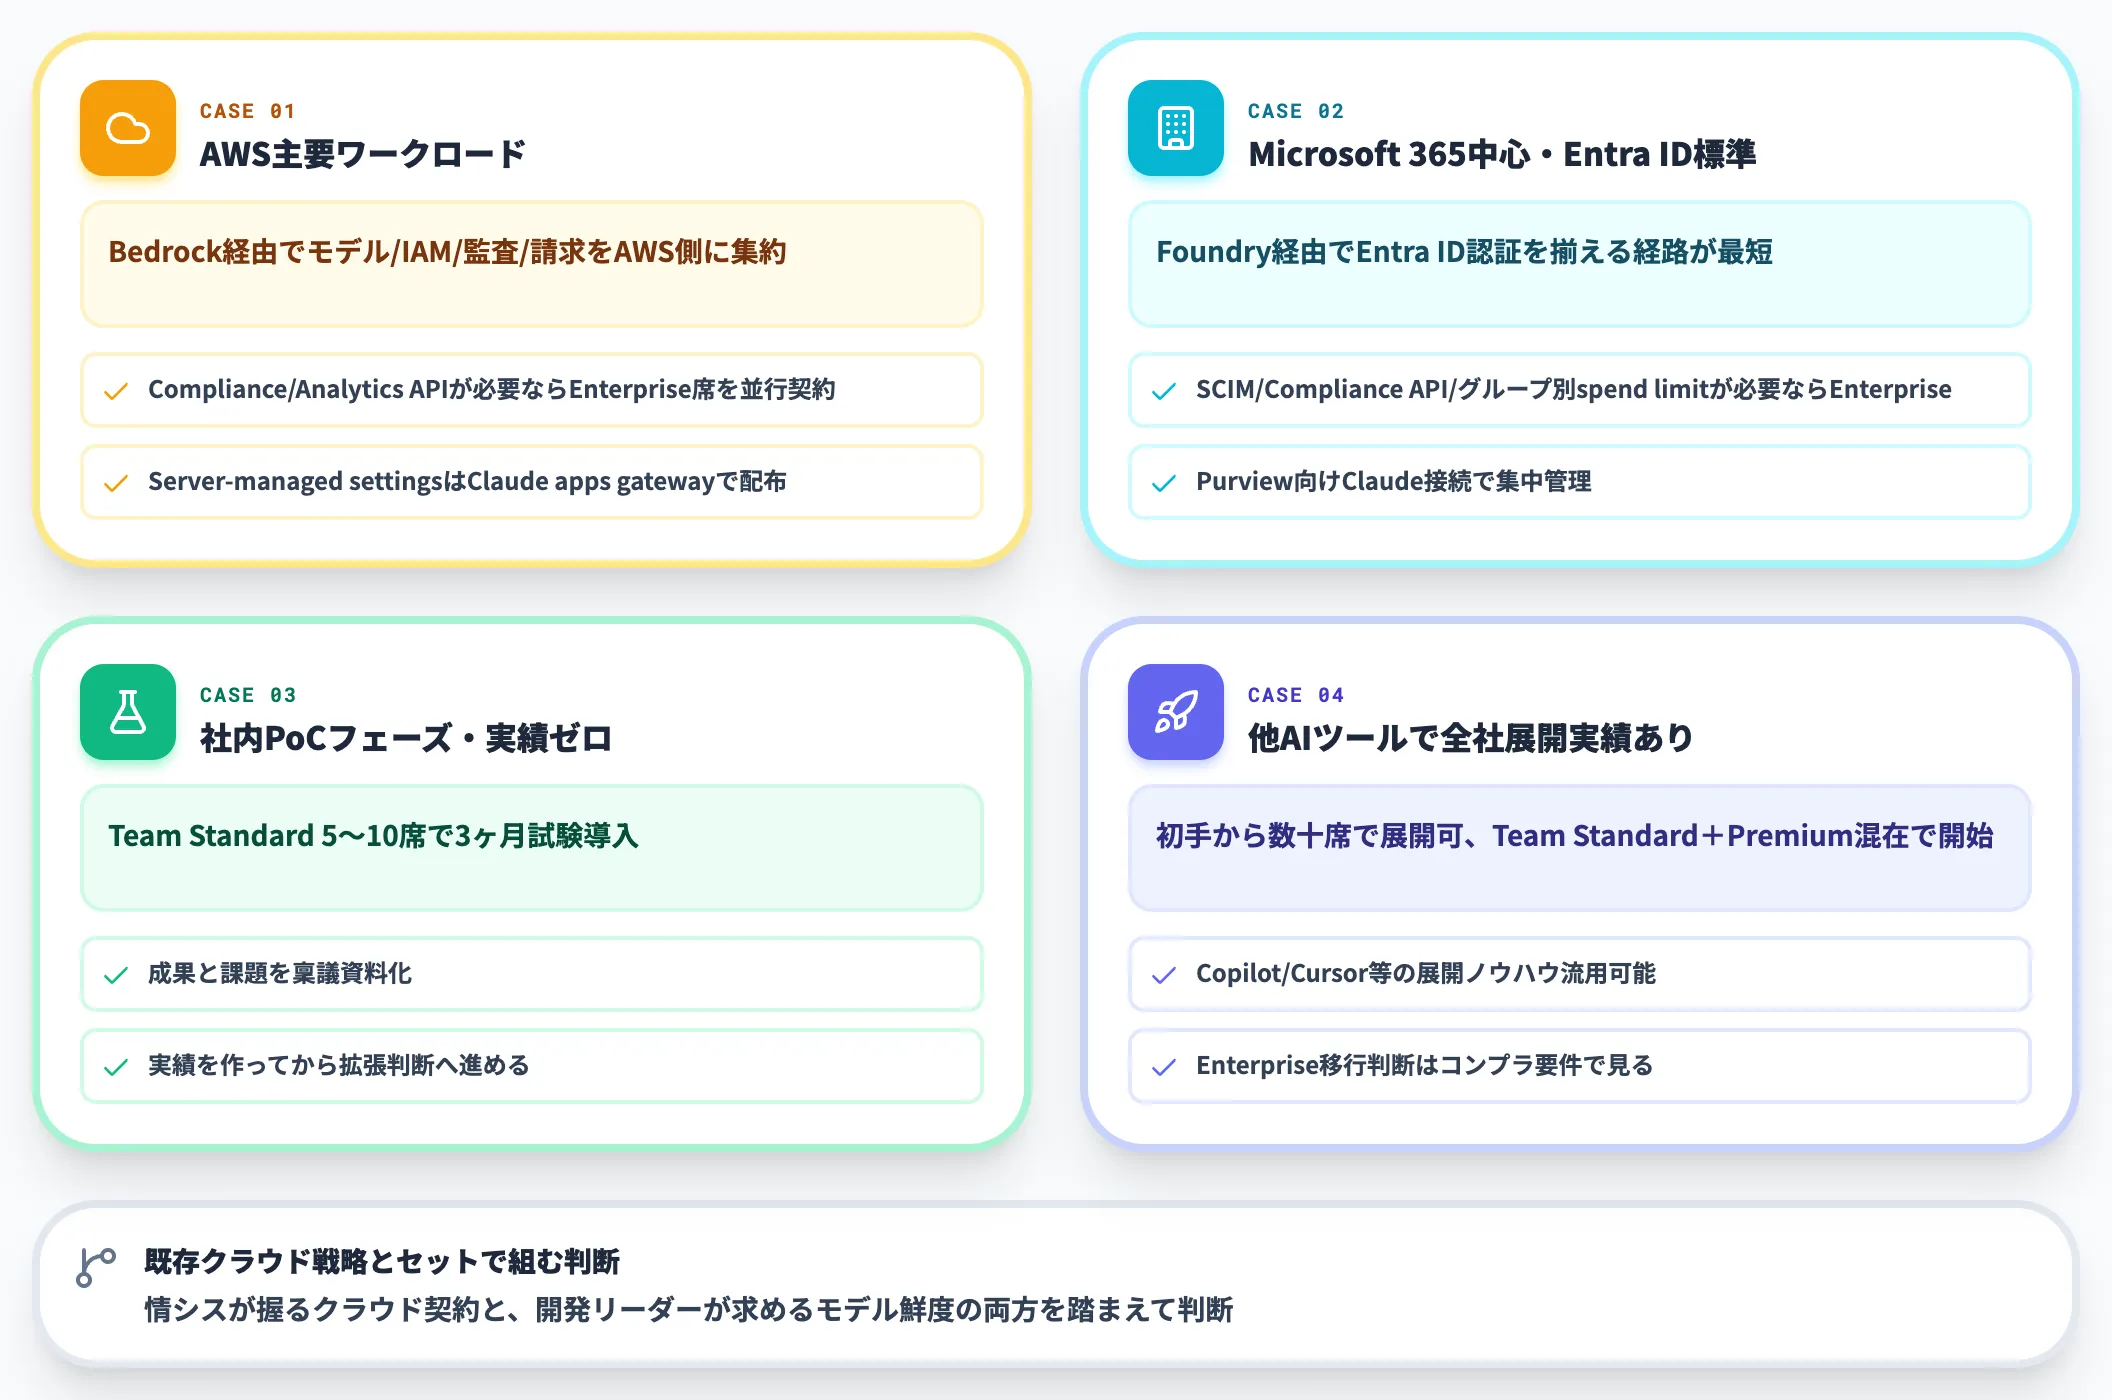Click the Purview向けClaude接続で集中管理 text

[x=1394, y=481]
